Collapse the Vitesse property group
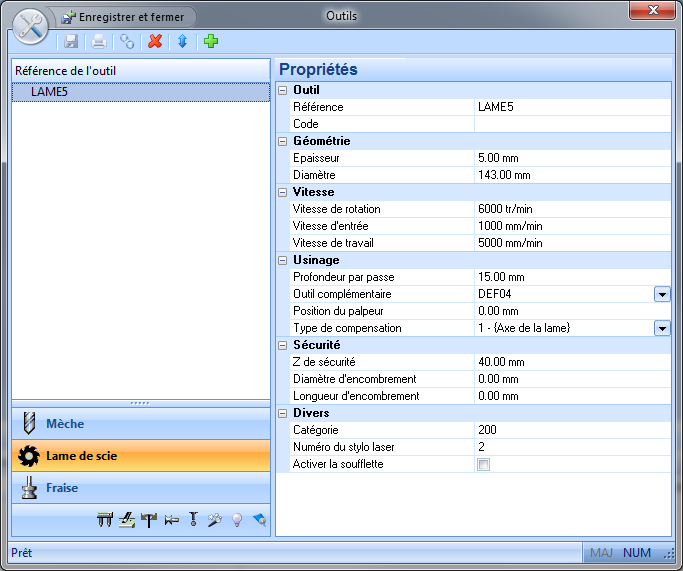The width and height of the screenshot is (683, 571). [x=283, y=192]
